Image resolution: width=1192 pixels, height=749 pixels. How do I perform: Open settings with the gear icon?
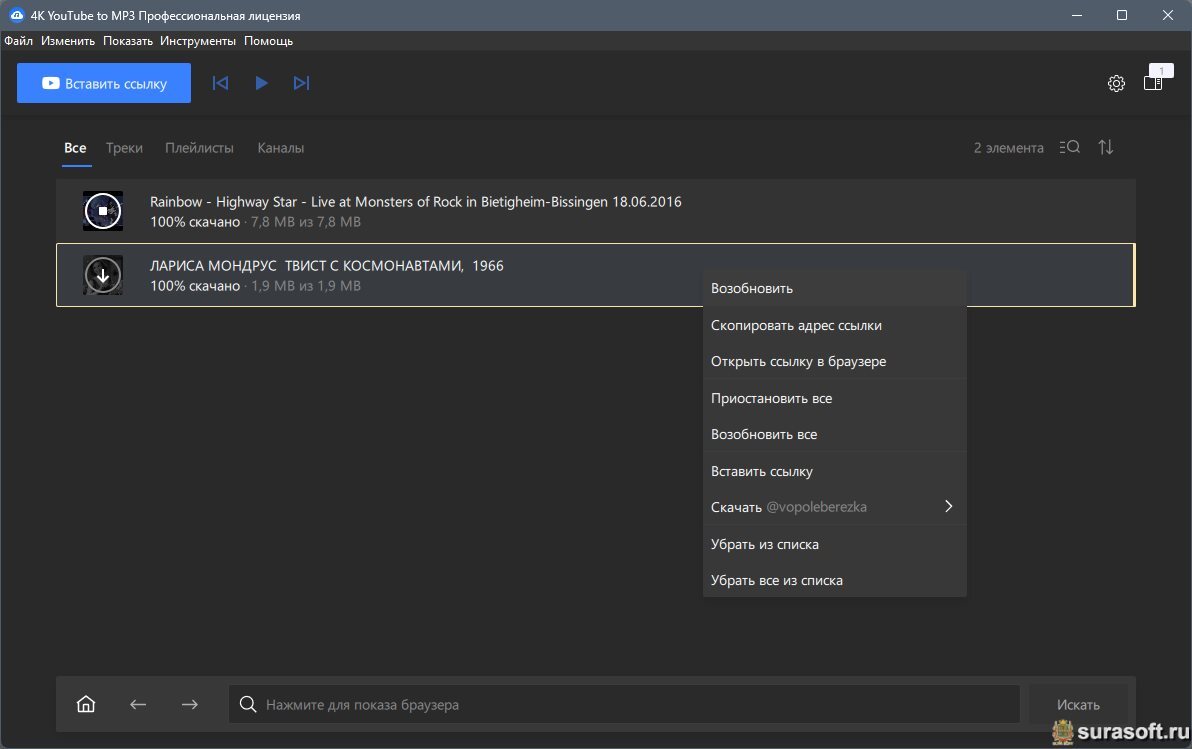pos(1116,84)
